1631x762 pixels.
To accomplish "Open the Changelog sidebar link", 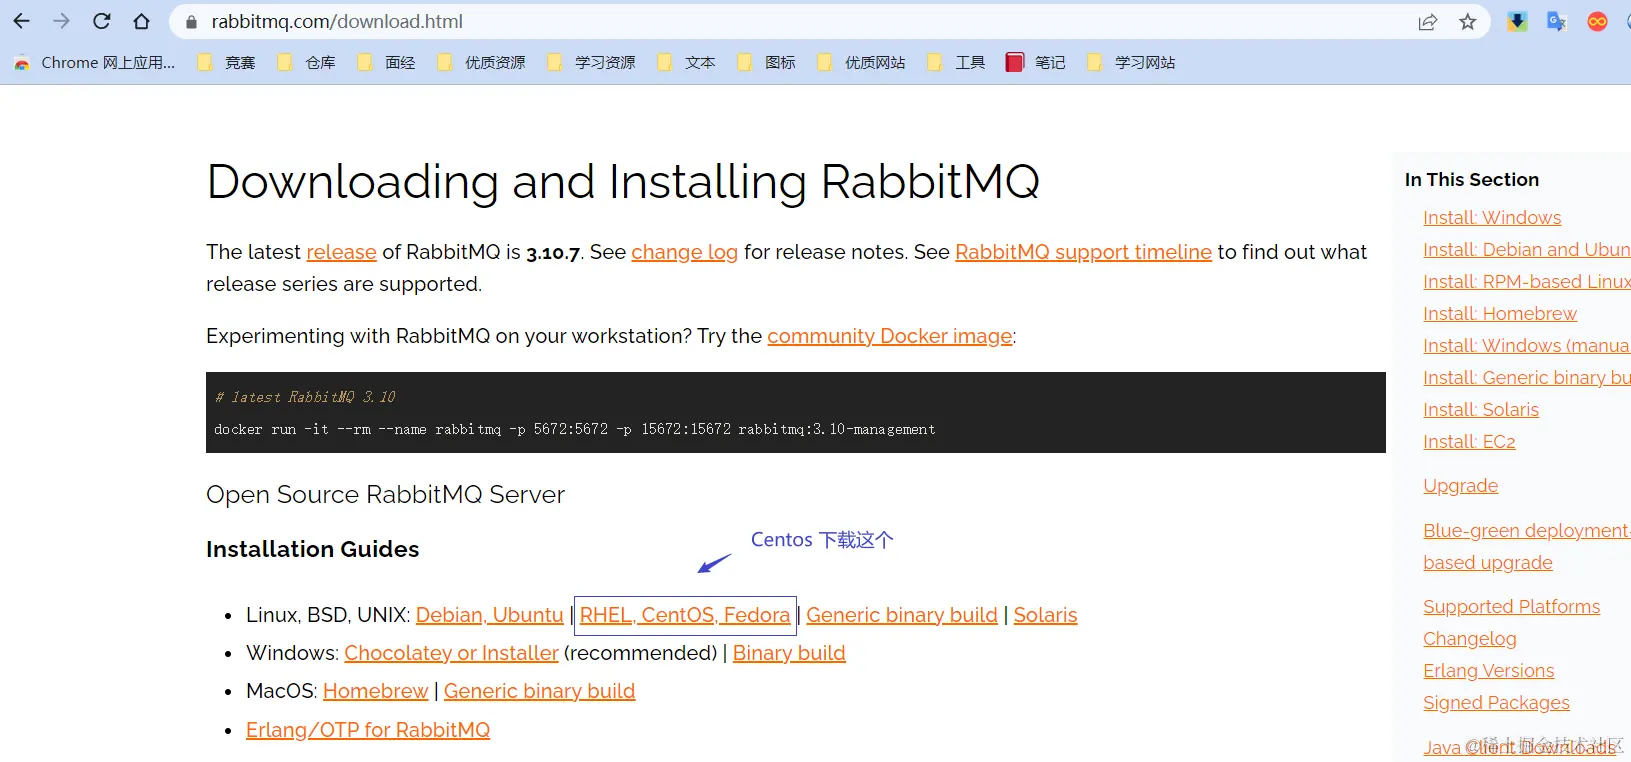I will coord(1469,639).
